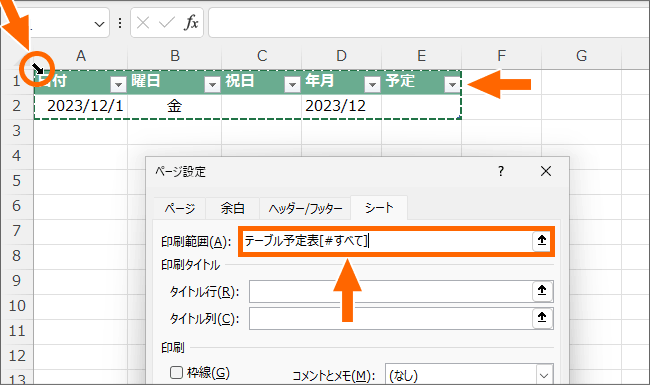The height and width of the screenshot is (385, 650).
Task: Open the Name Box dropdown arrow
Action: click(99, 24)
